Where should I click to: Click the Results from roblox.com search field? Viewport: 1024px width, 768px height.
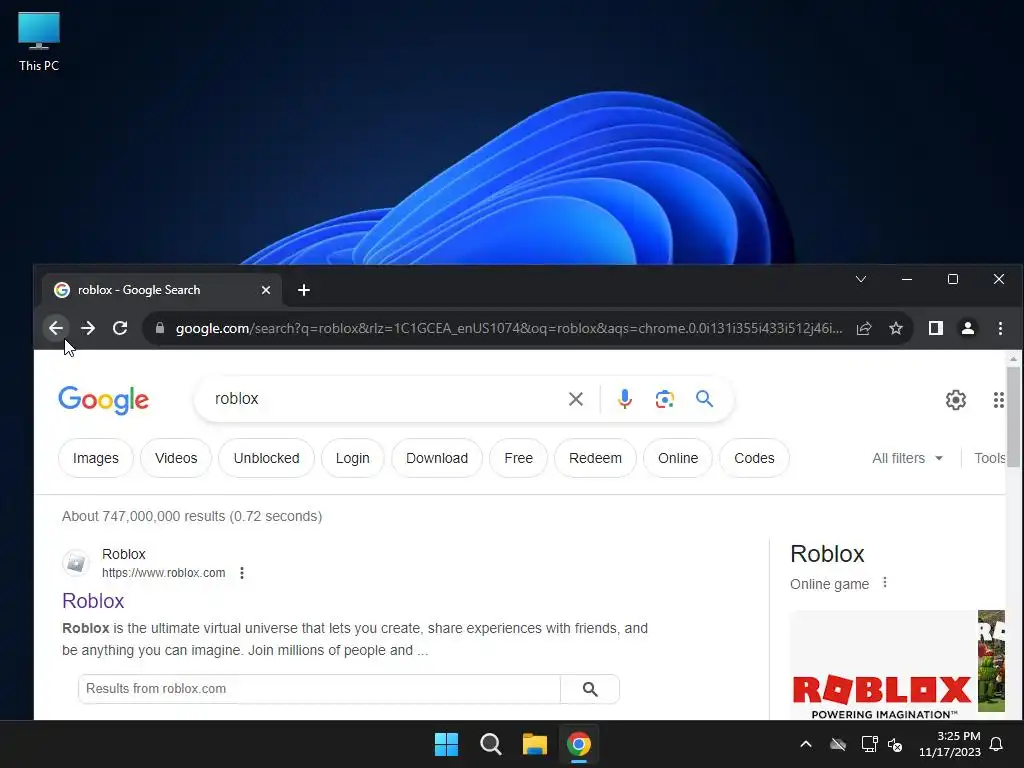319,689
